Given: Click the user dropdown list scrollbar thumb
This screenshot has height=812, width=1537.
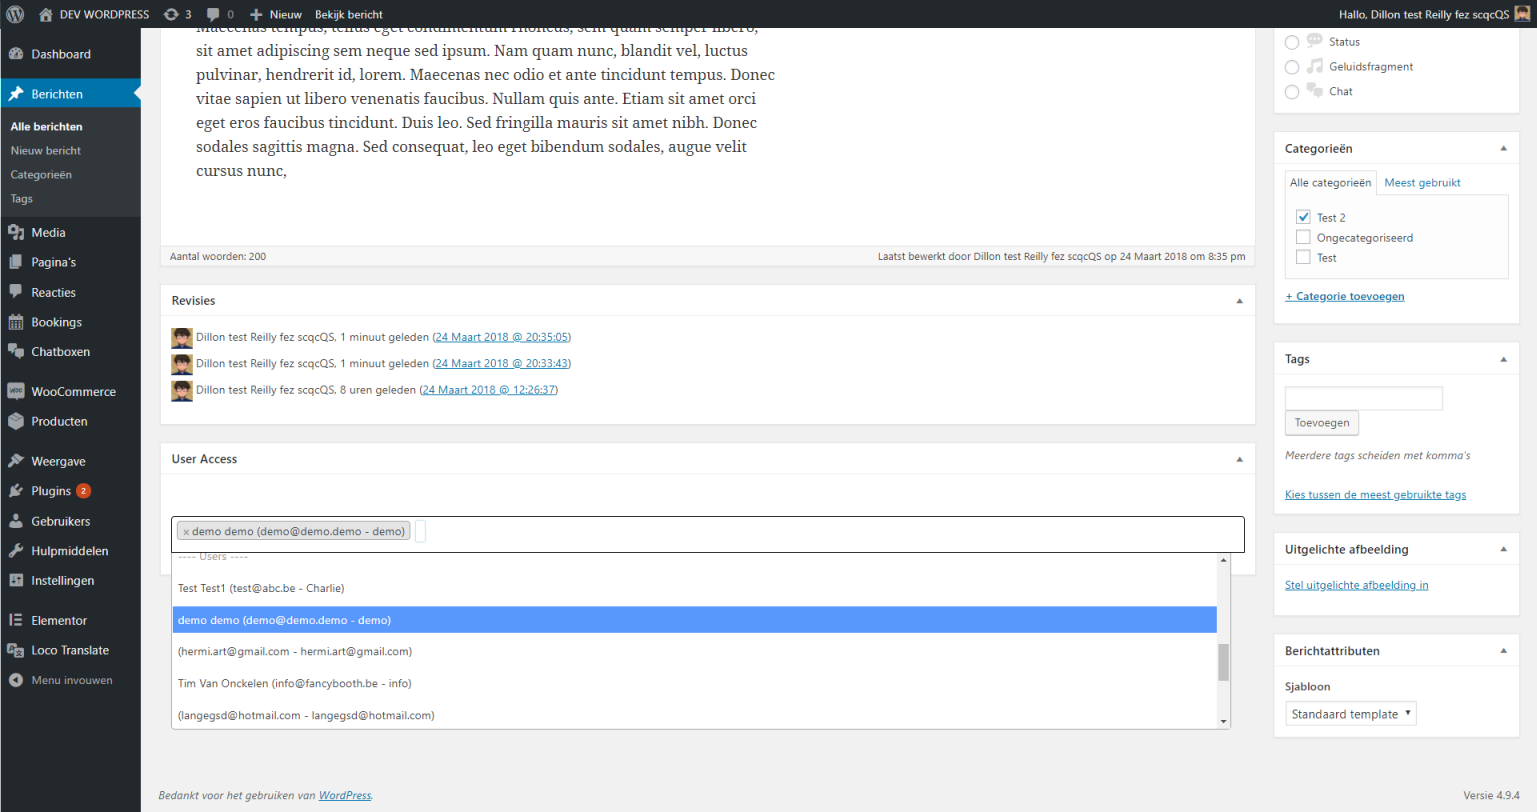Looking at the screenshot, I should pyautogui.click(x=1223, y=662).
